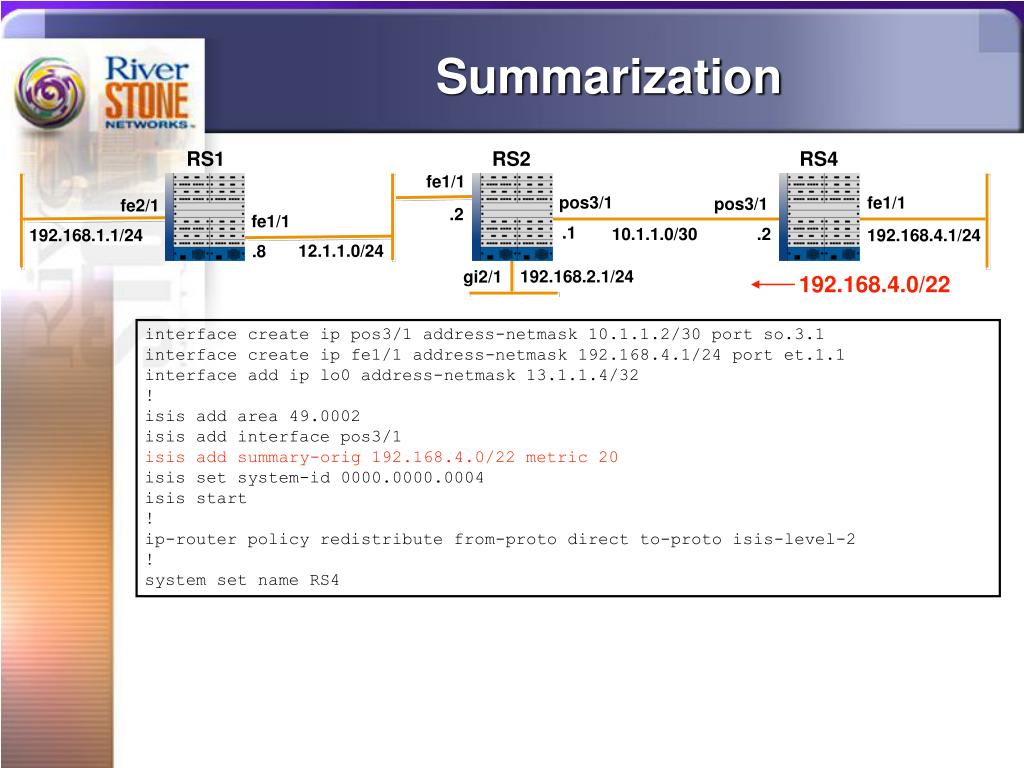Click the Riverstone swirl logo

point(50,93)
